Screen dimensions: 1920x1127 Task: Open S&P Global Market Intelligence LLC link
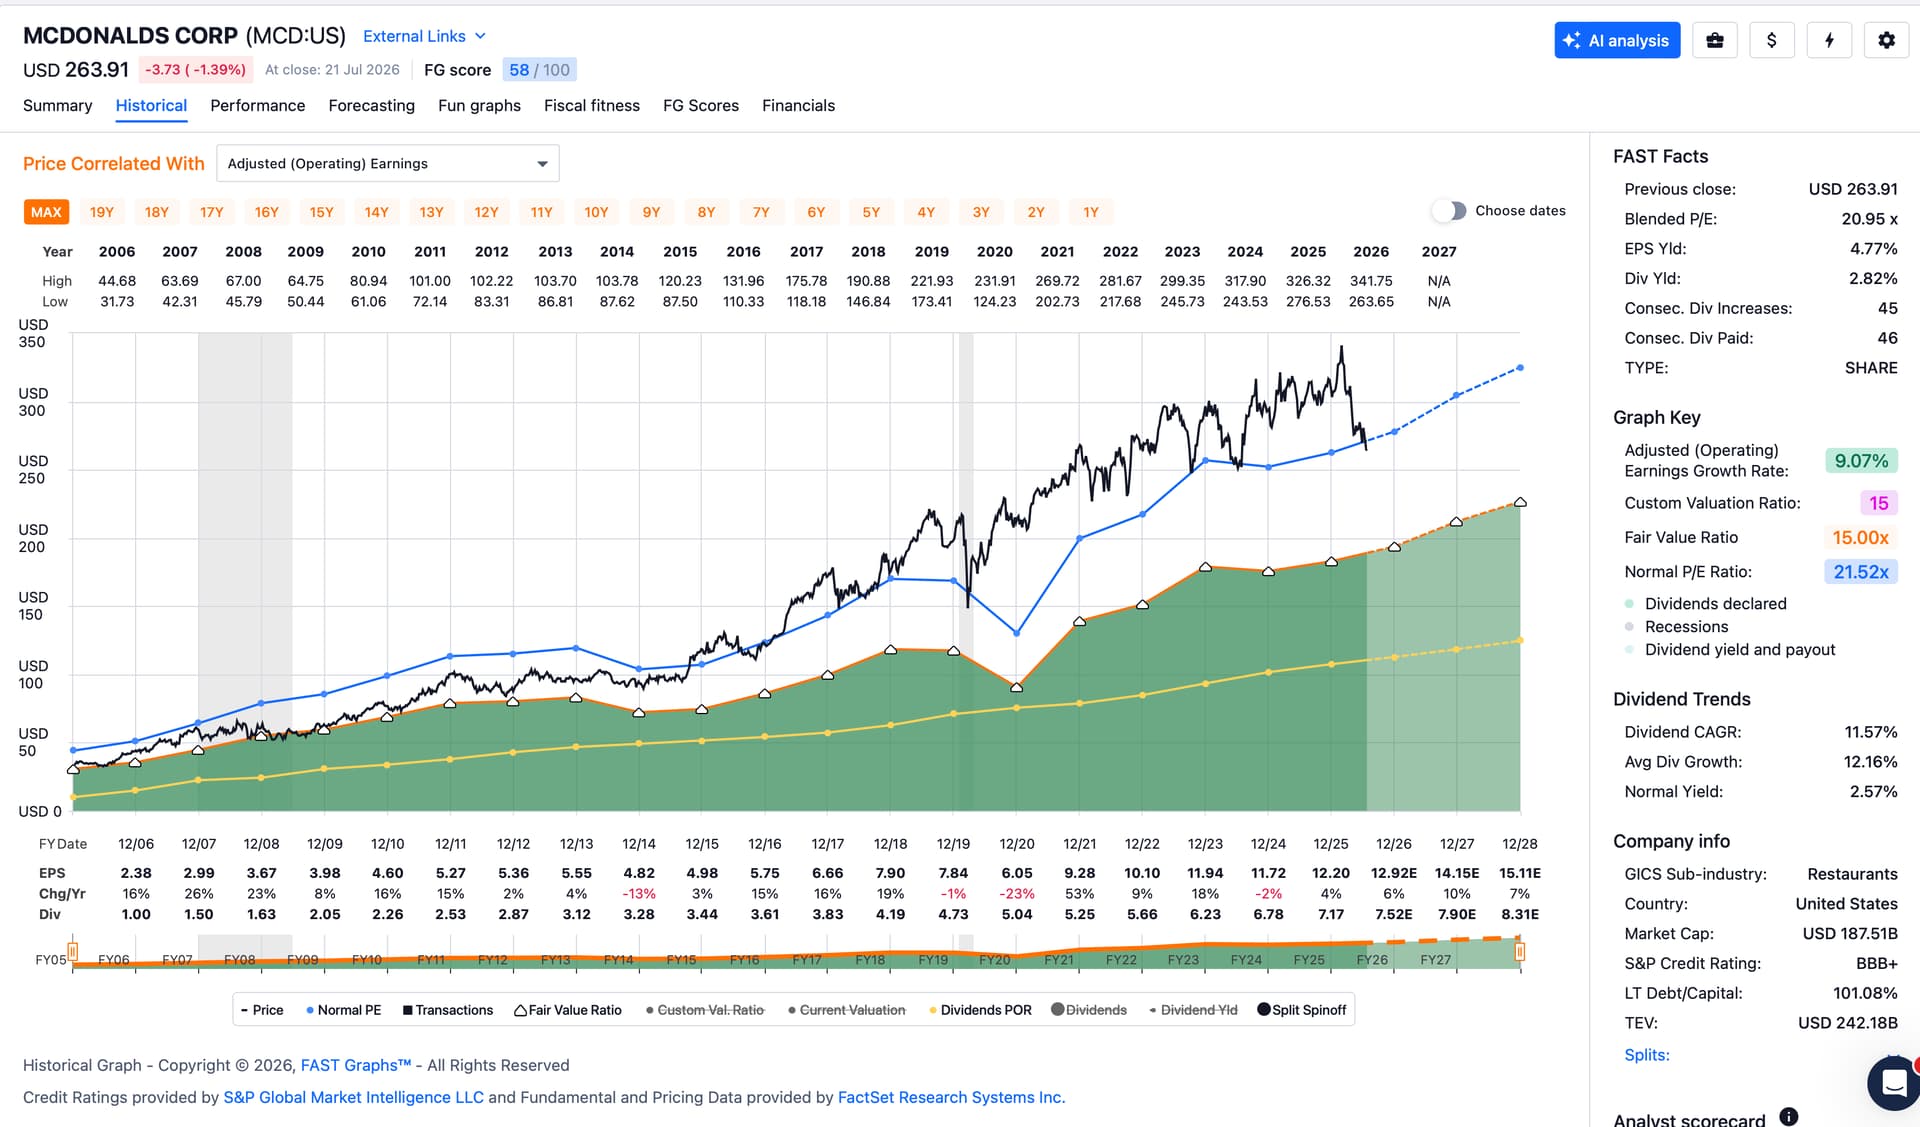[x=353, y=1098]
